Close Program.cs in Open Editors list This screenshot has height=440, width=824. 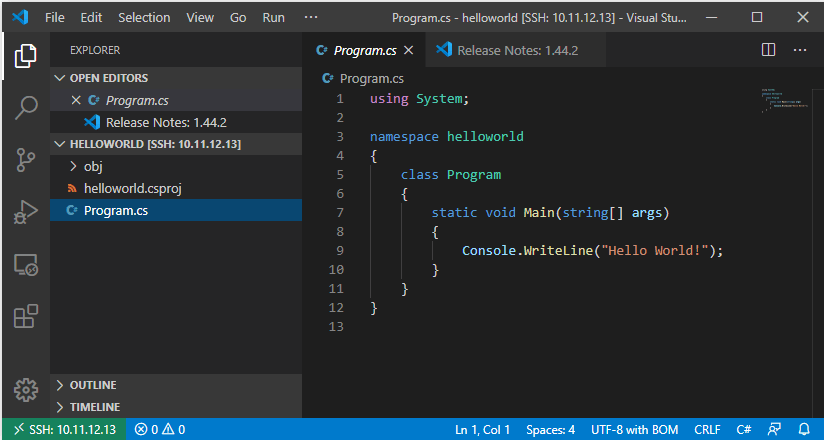76,100
